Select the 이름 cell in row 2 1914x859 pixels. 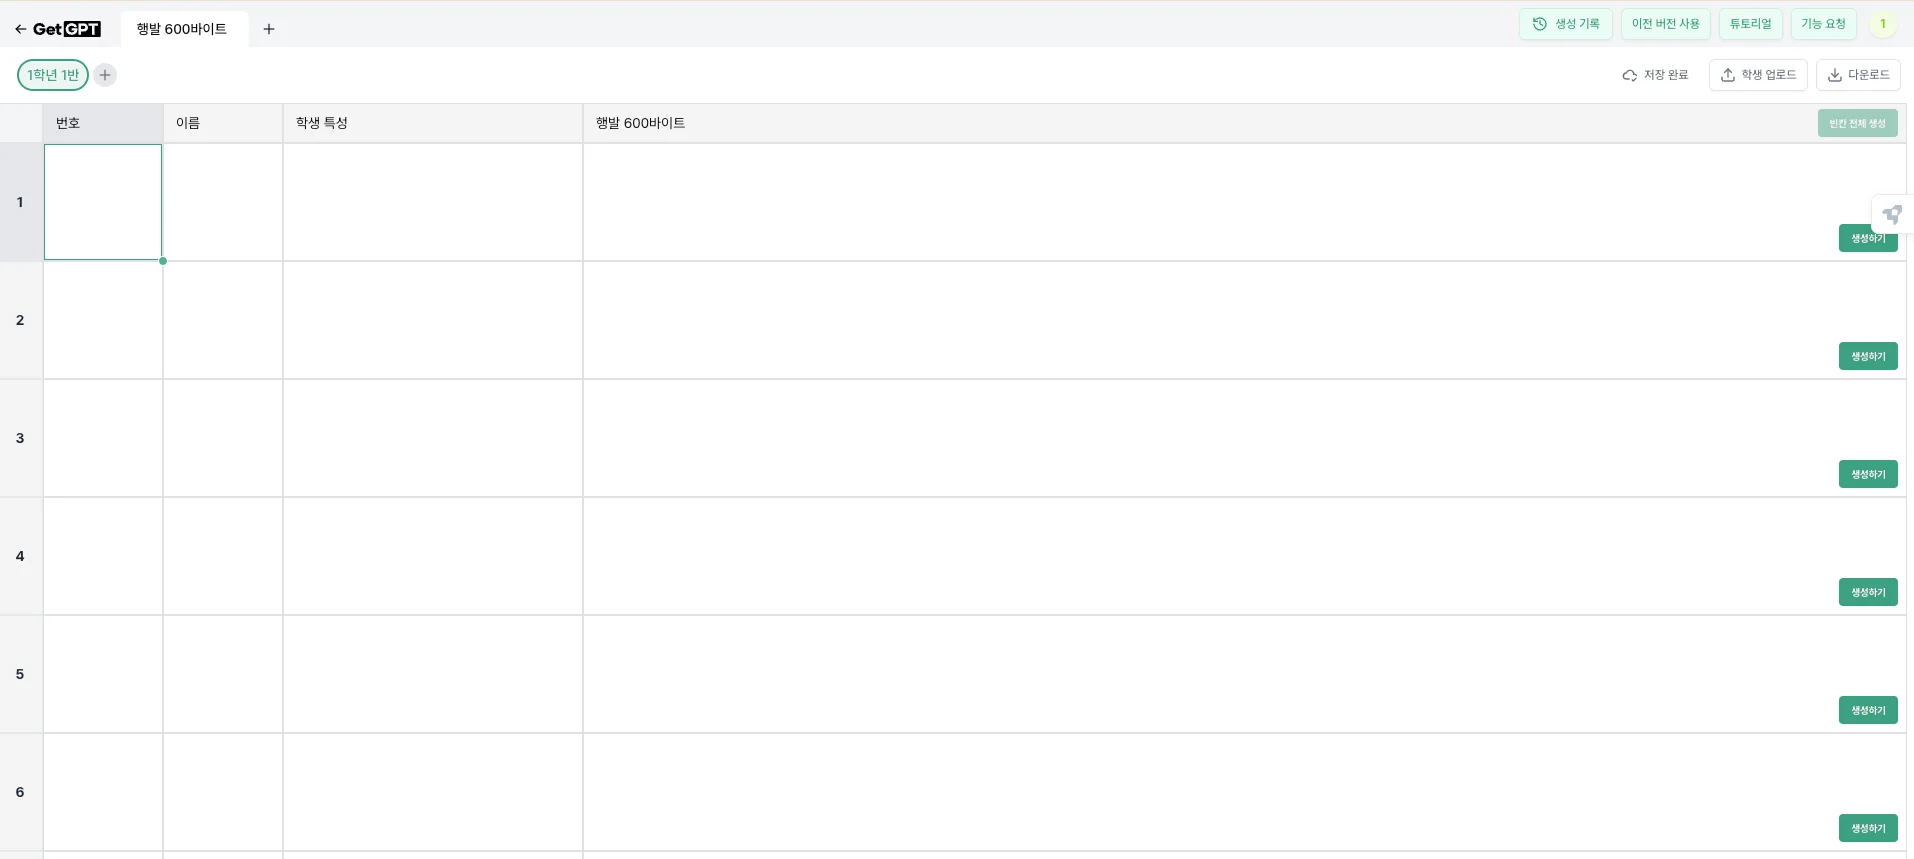click(x=222, y=320)
